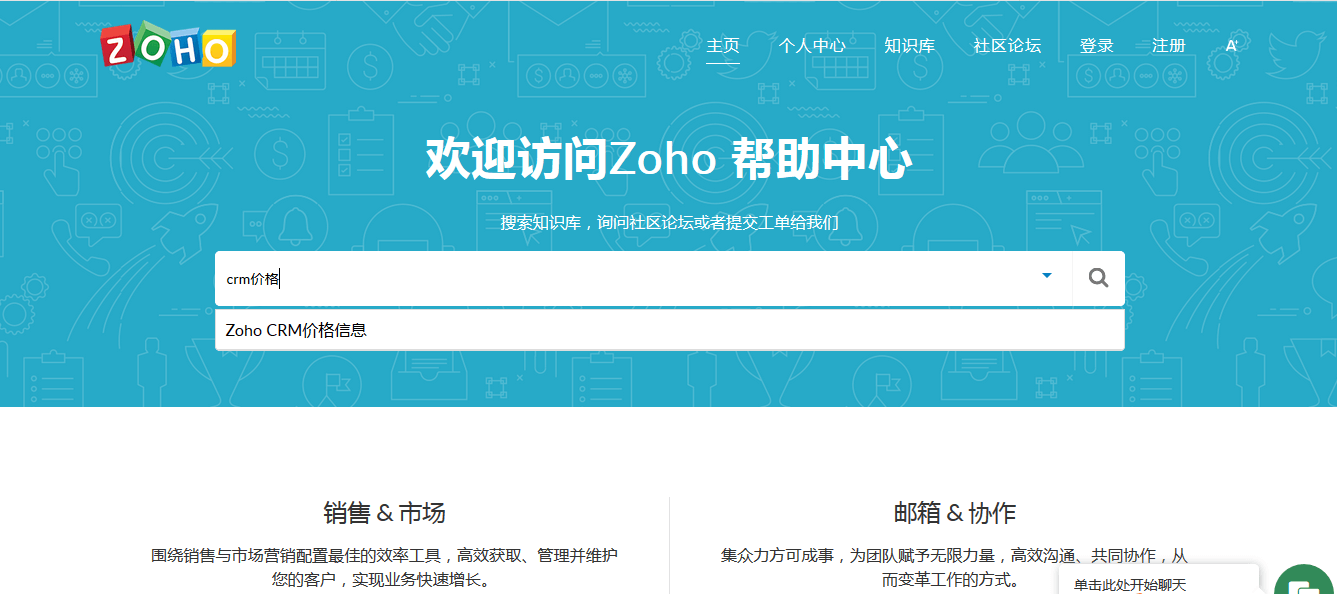Click the magnifier search icon button

(x=1099, y=278)
